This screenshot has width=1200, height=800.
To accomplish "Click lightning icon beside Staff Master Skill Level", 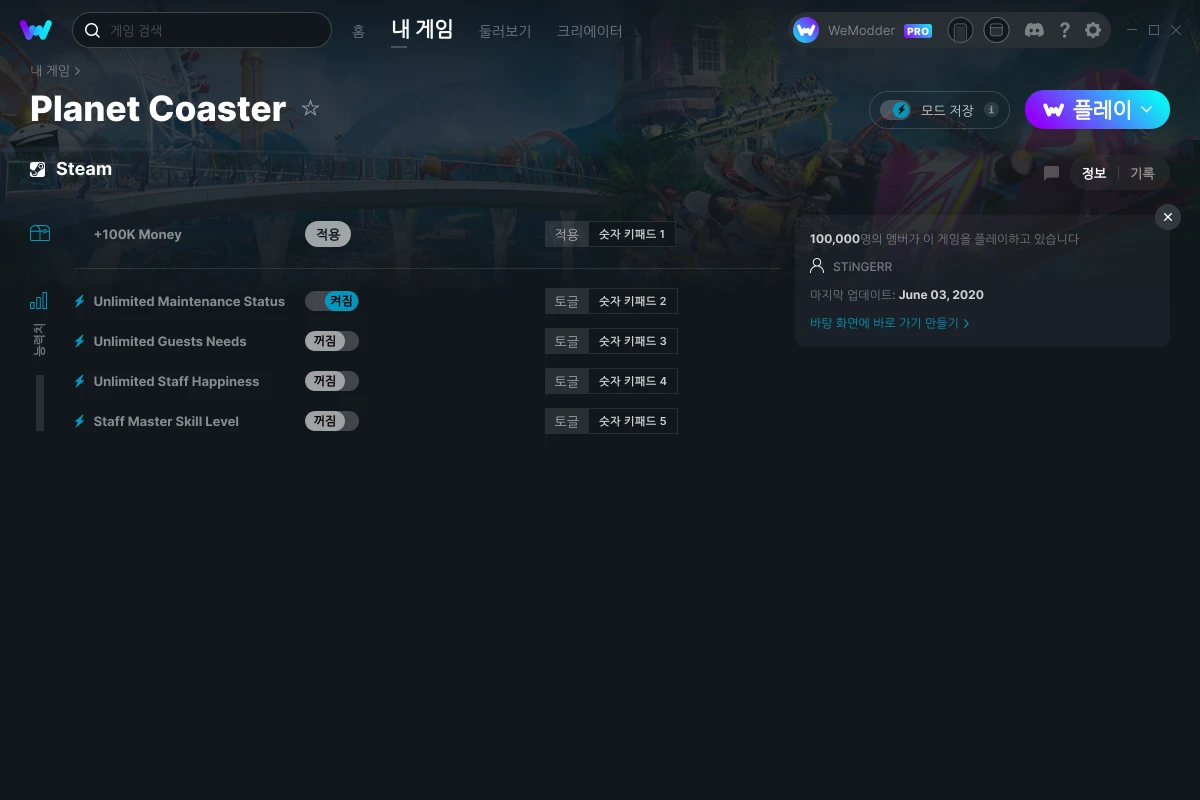I will coord(79,421).
